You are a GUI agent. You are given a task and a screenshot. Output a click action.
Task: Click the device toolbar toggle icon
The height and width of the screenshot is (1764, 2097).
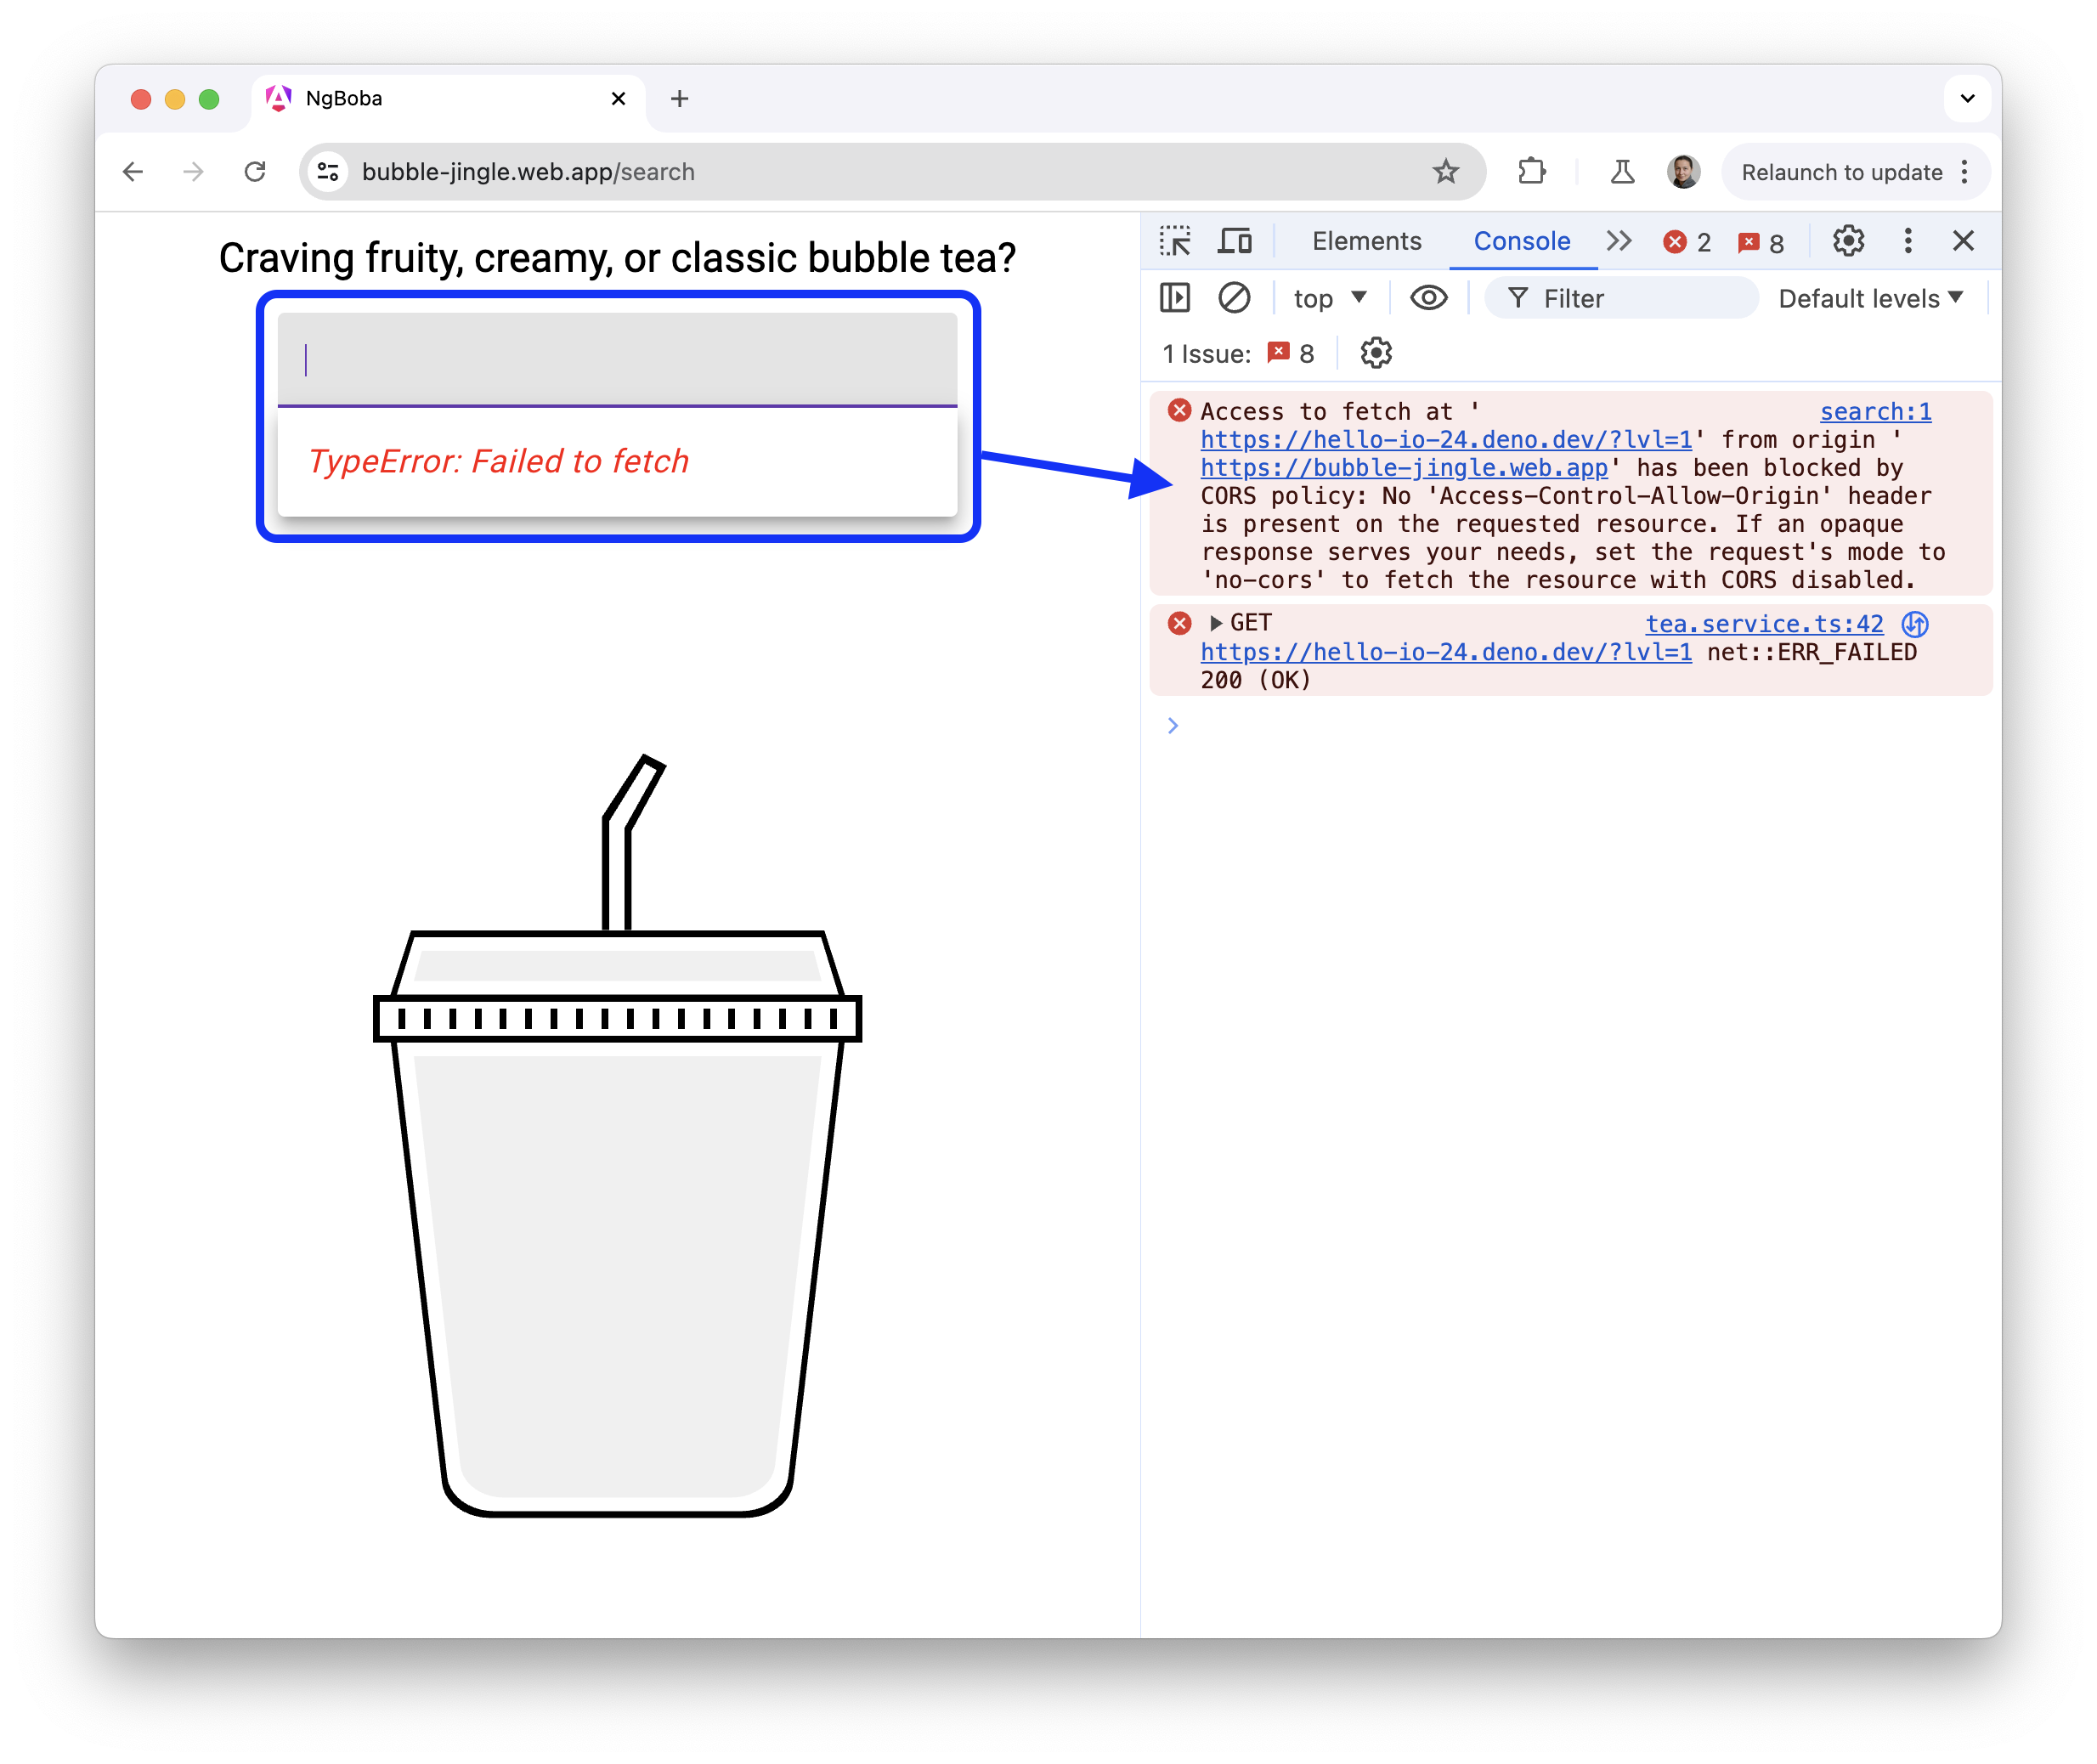coord(1237,240)
